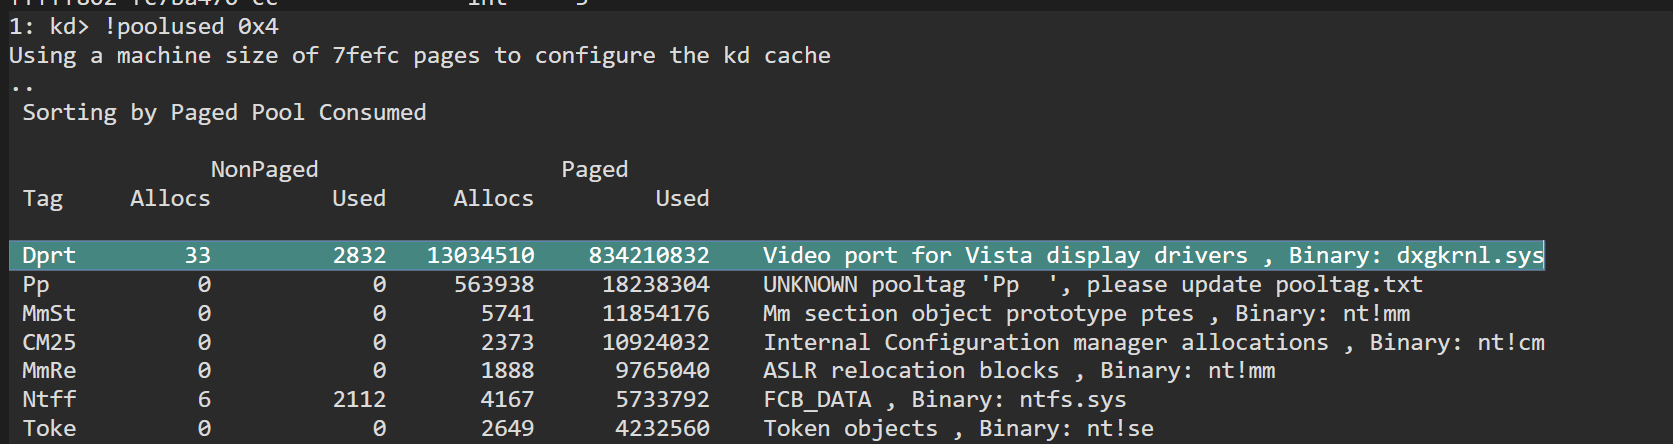Click the 'NonPaged' column group header
This screenshot has width=1673, height=444.
click(264, 169)
